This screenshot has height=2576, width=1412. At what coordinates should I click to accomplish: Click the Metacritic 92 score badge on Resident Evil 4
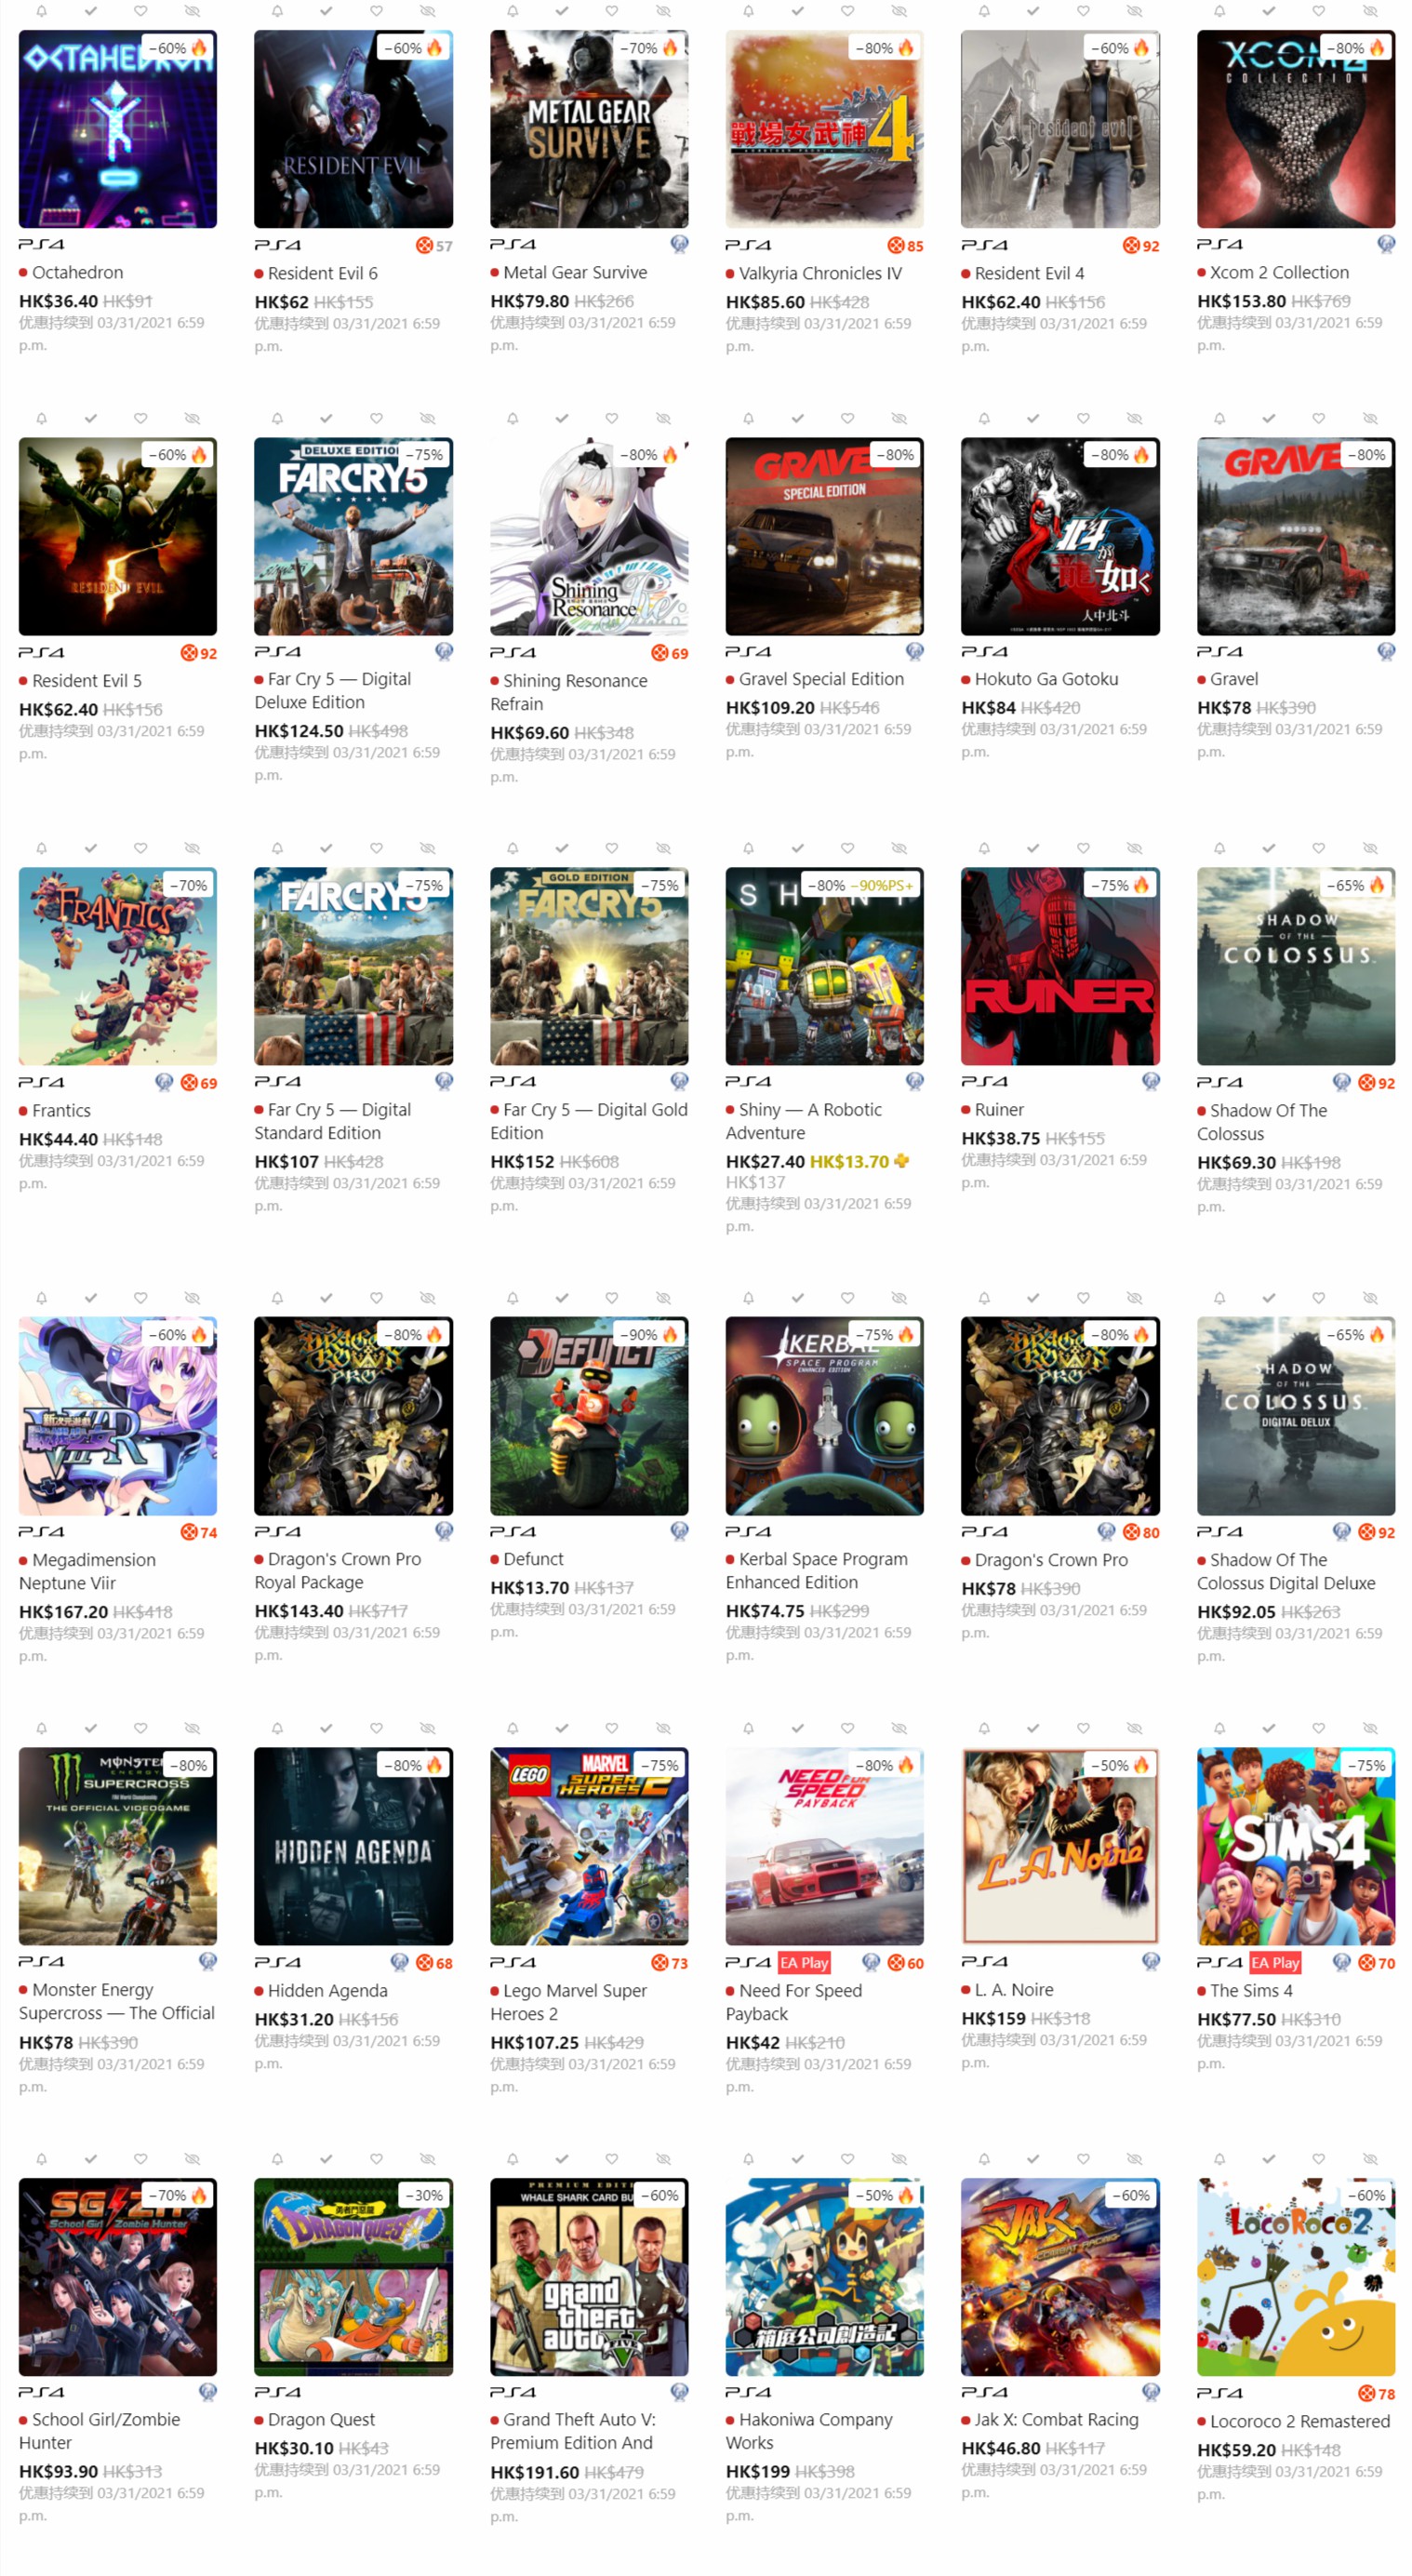tap(1141, 246)
